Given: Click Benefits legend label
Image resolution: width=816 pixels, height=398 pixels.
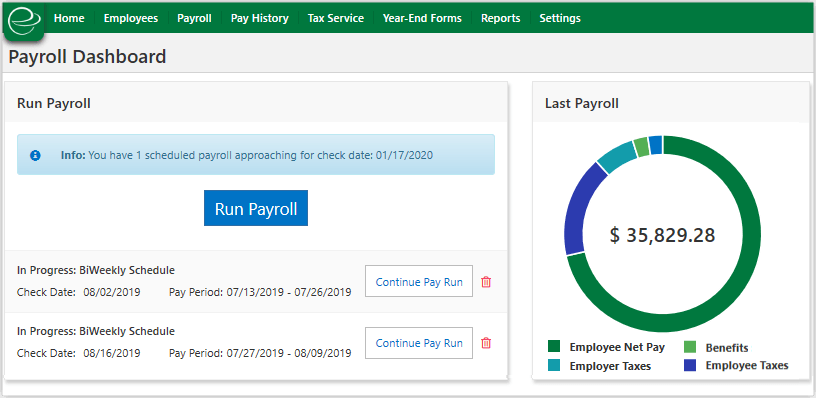Looking at the screenshot, I should click(x=727, y=348).
